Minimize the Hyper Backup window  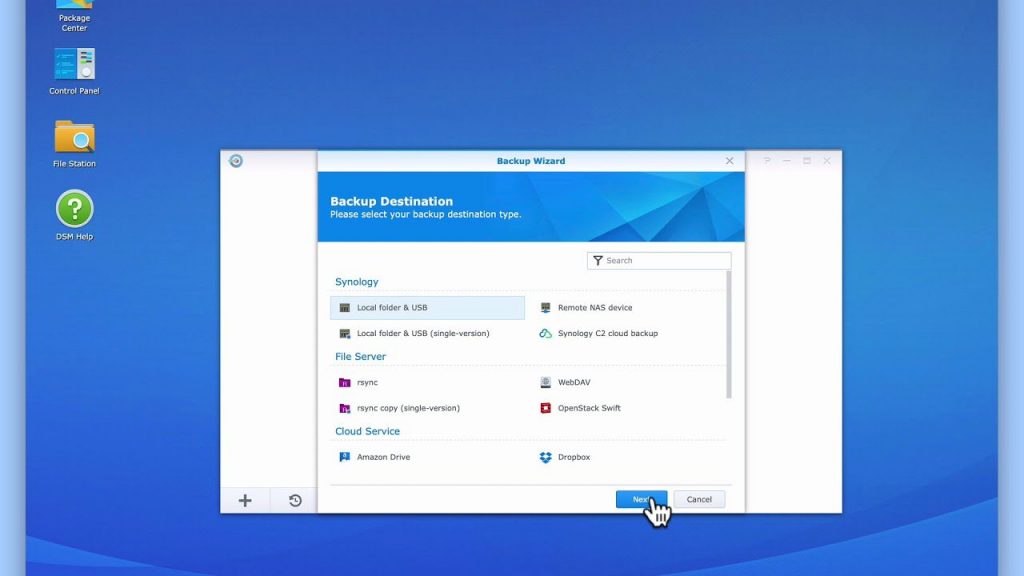tap(787, 161)
